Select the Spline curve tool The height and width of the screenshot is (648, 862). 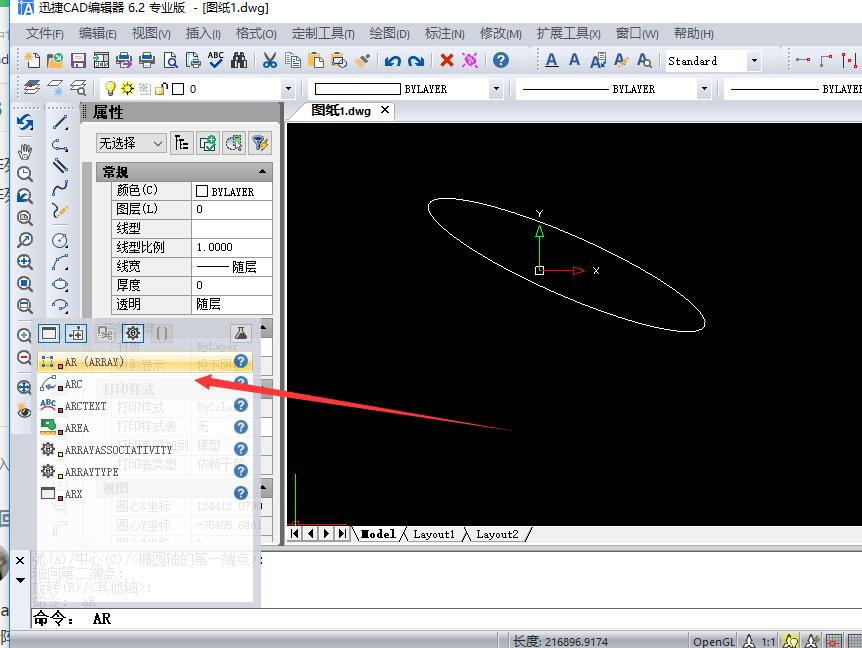(x=60, y=188)
